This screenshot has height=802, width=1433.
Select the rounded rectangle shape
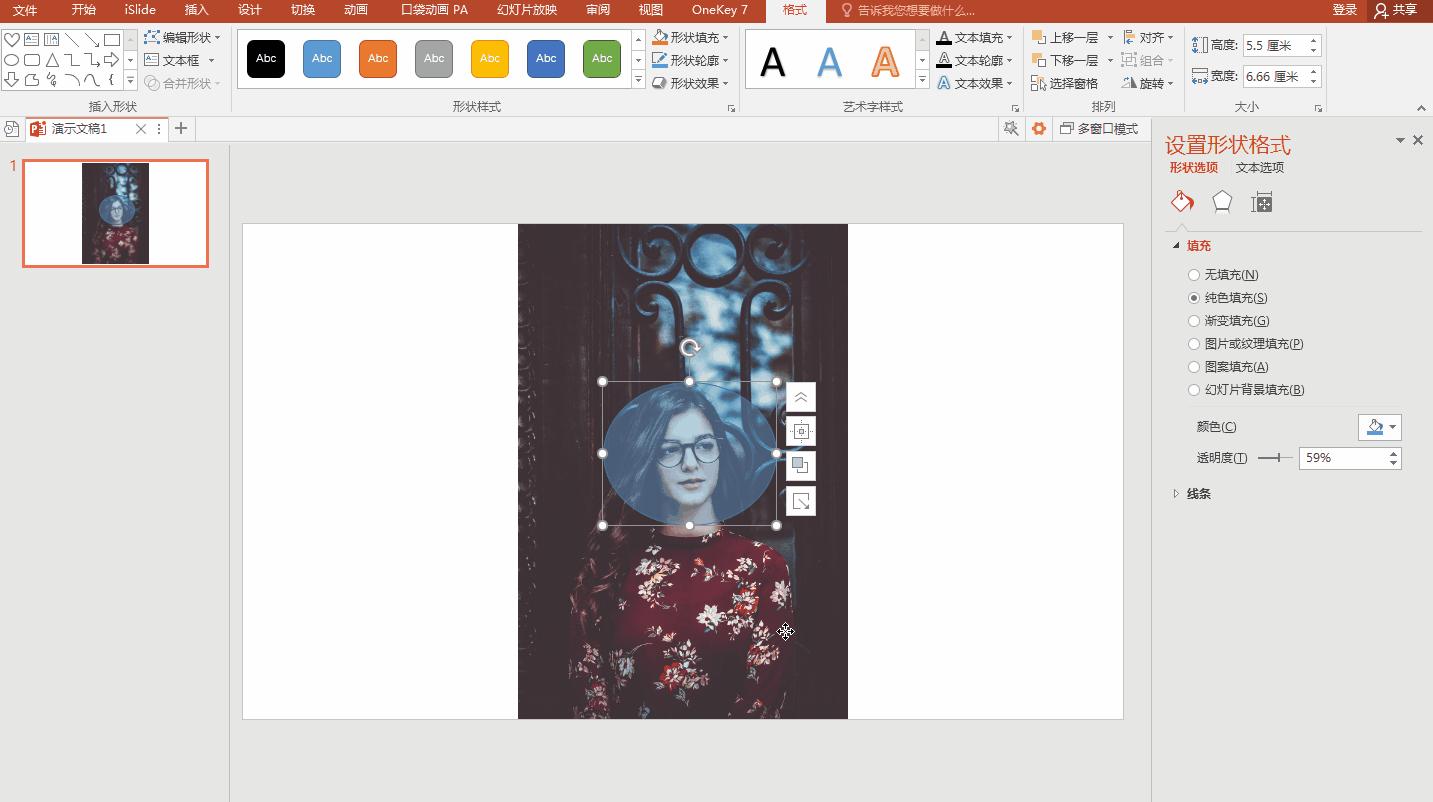click(x=32, y=60)
